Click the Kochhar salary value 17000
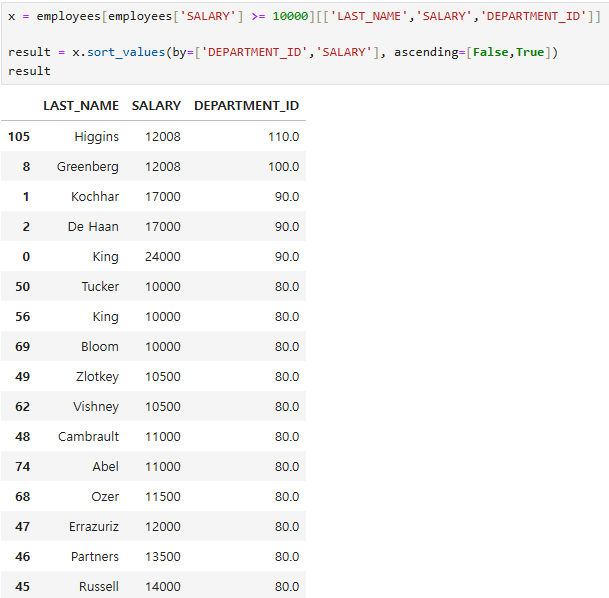The height and width of the screenshot is (598, 609). (163, 196)
